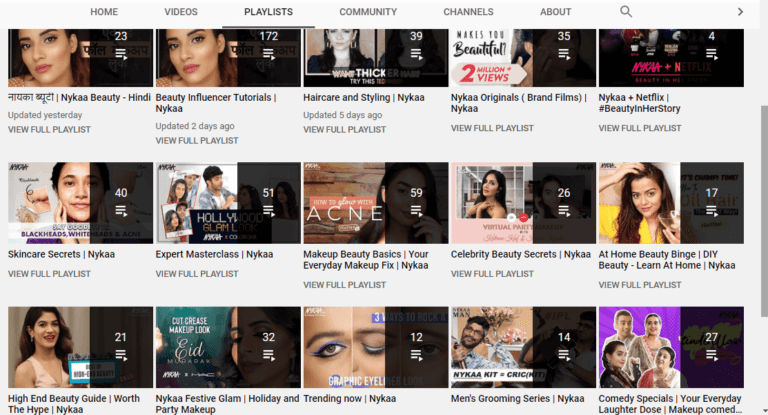Open Nykaa + Netflix #BeautyInHerStory title
This screenshot has height=415, width=768.
[639, 103]
